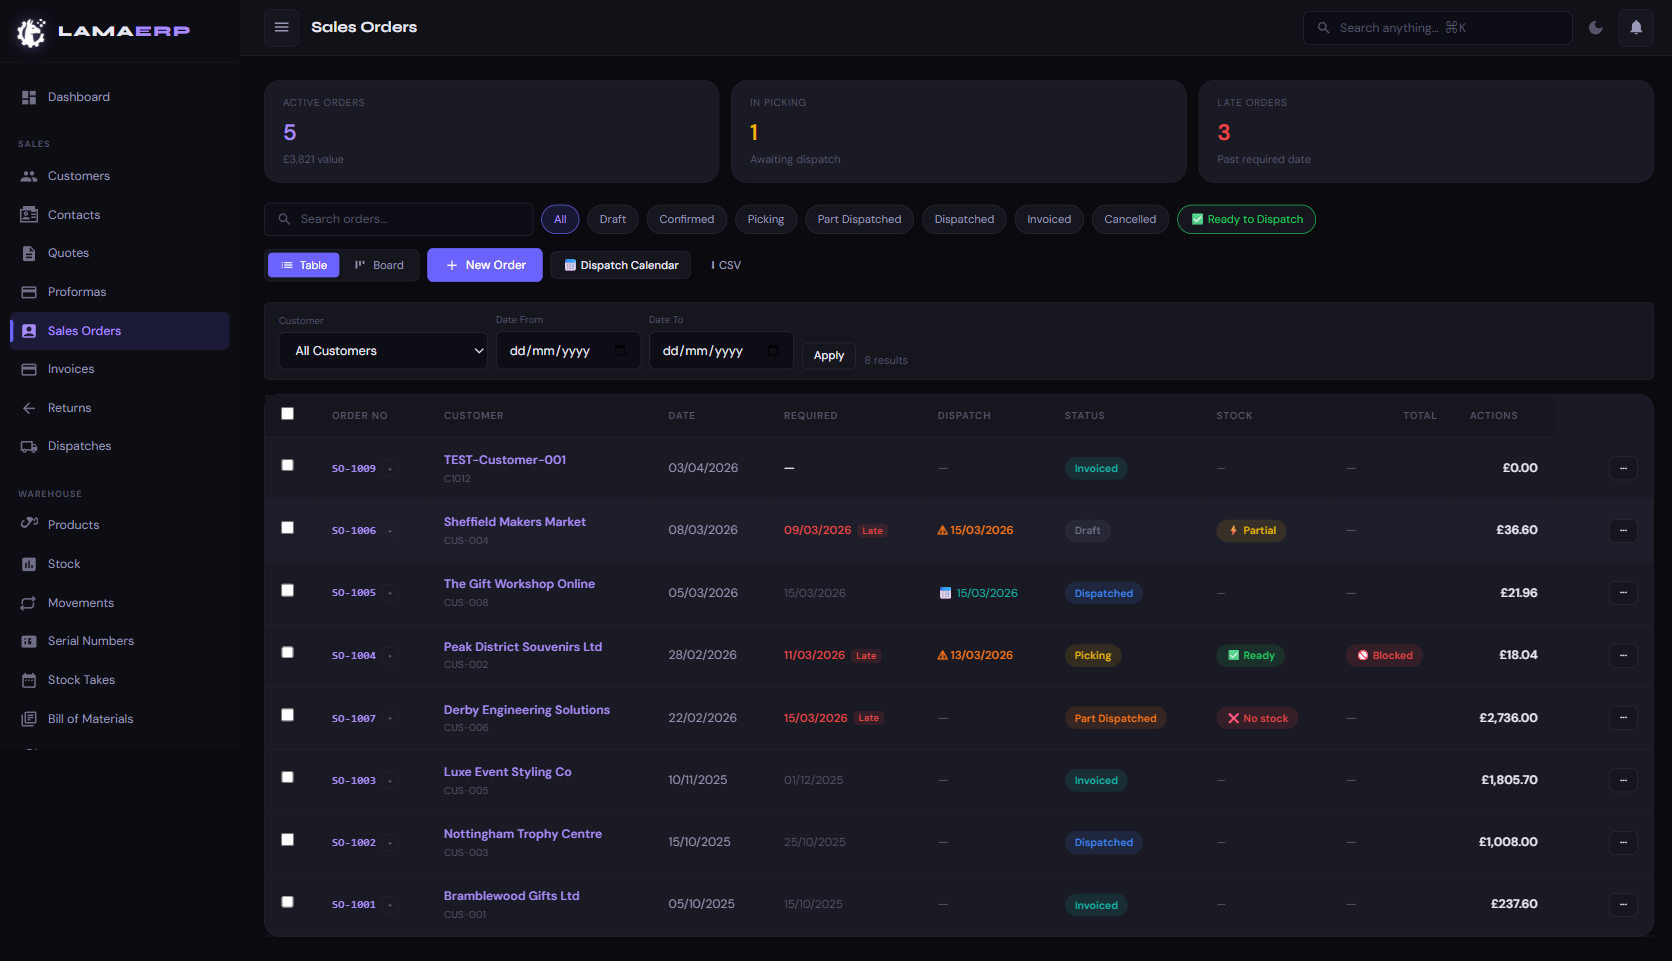Open Bill of Materials page
1672x961 pixels.
coord(90,719)
